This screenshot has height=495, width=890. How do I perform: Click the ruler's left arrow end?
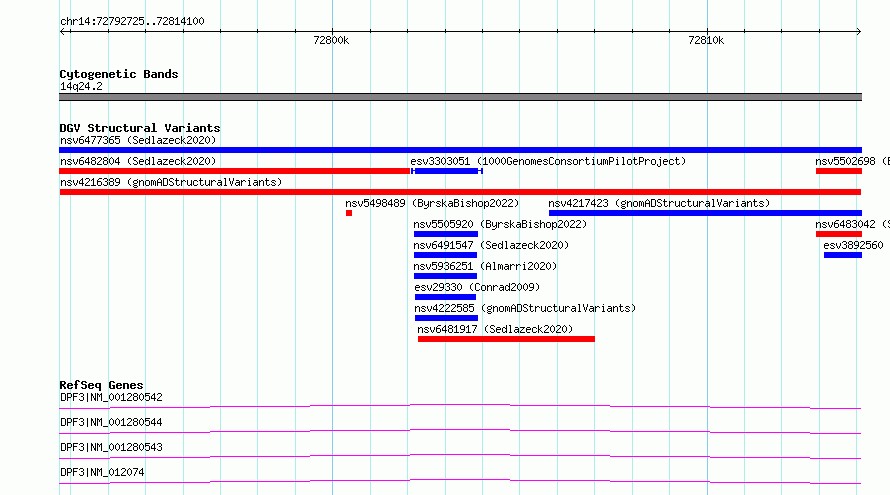[x=63, y=31]
